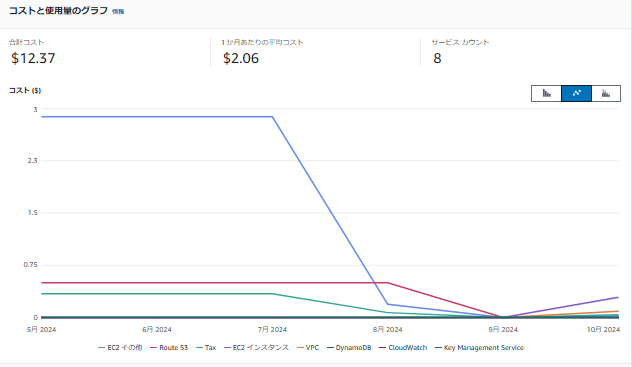Toggle the VPC legend series
Image resolution: width=632 pixels, height=367 pixels.
click(308, 348)
